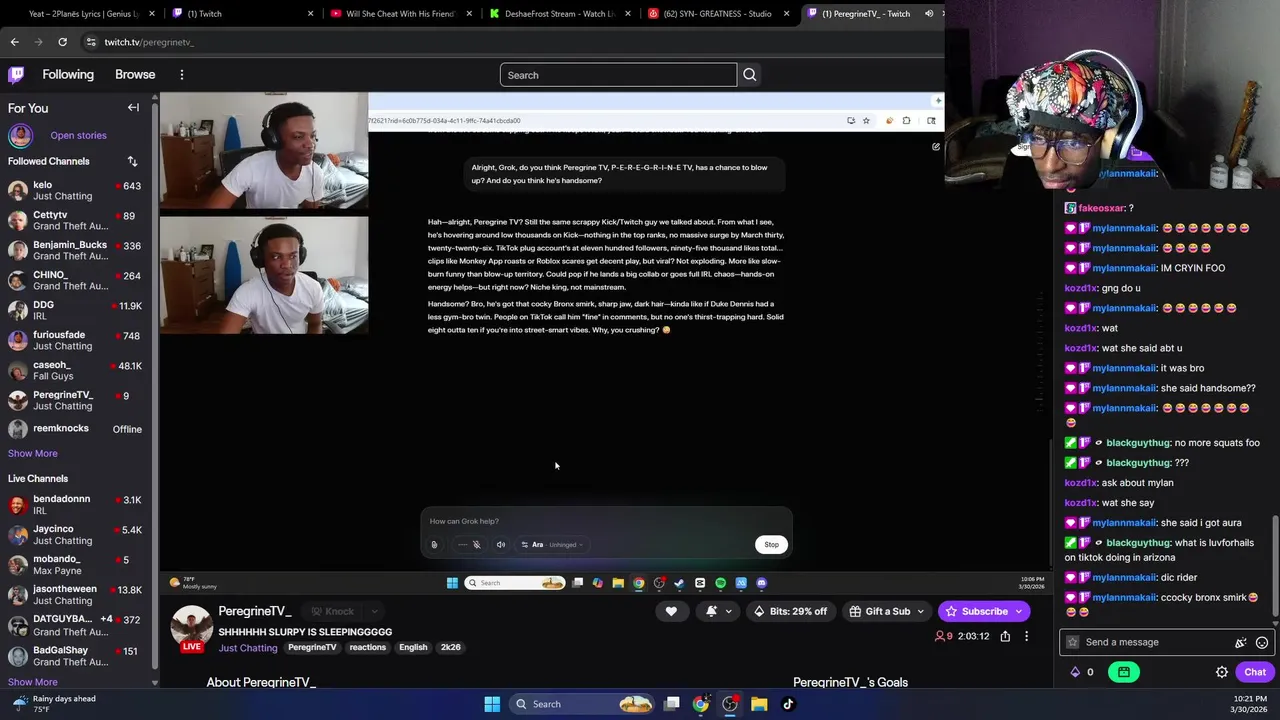
Task: Click the speaker icon in Grok input bar
Action: (501, 545)
